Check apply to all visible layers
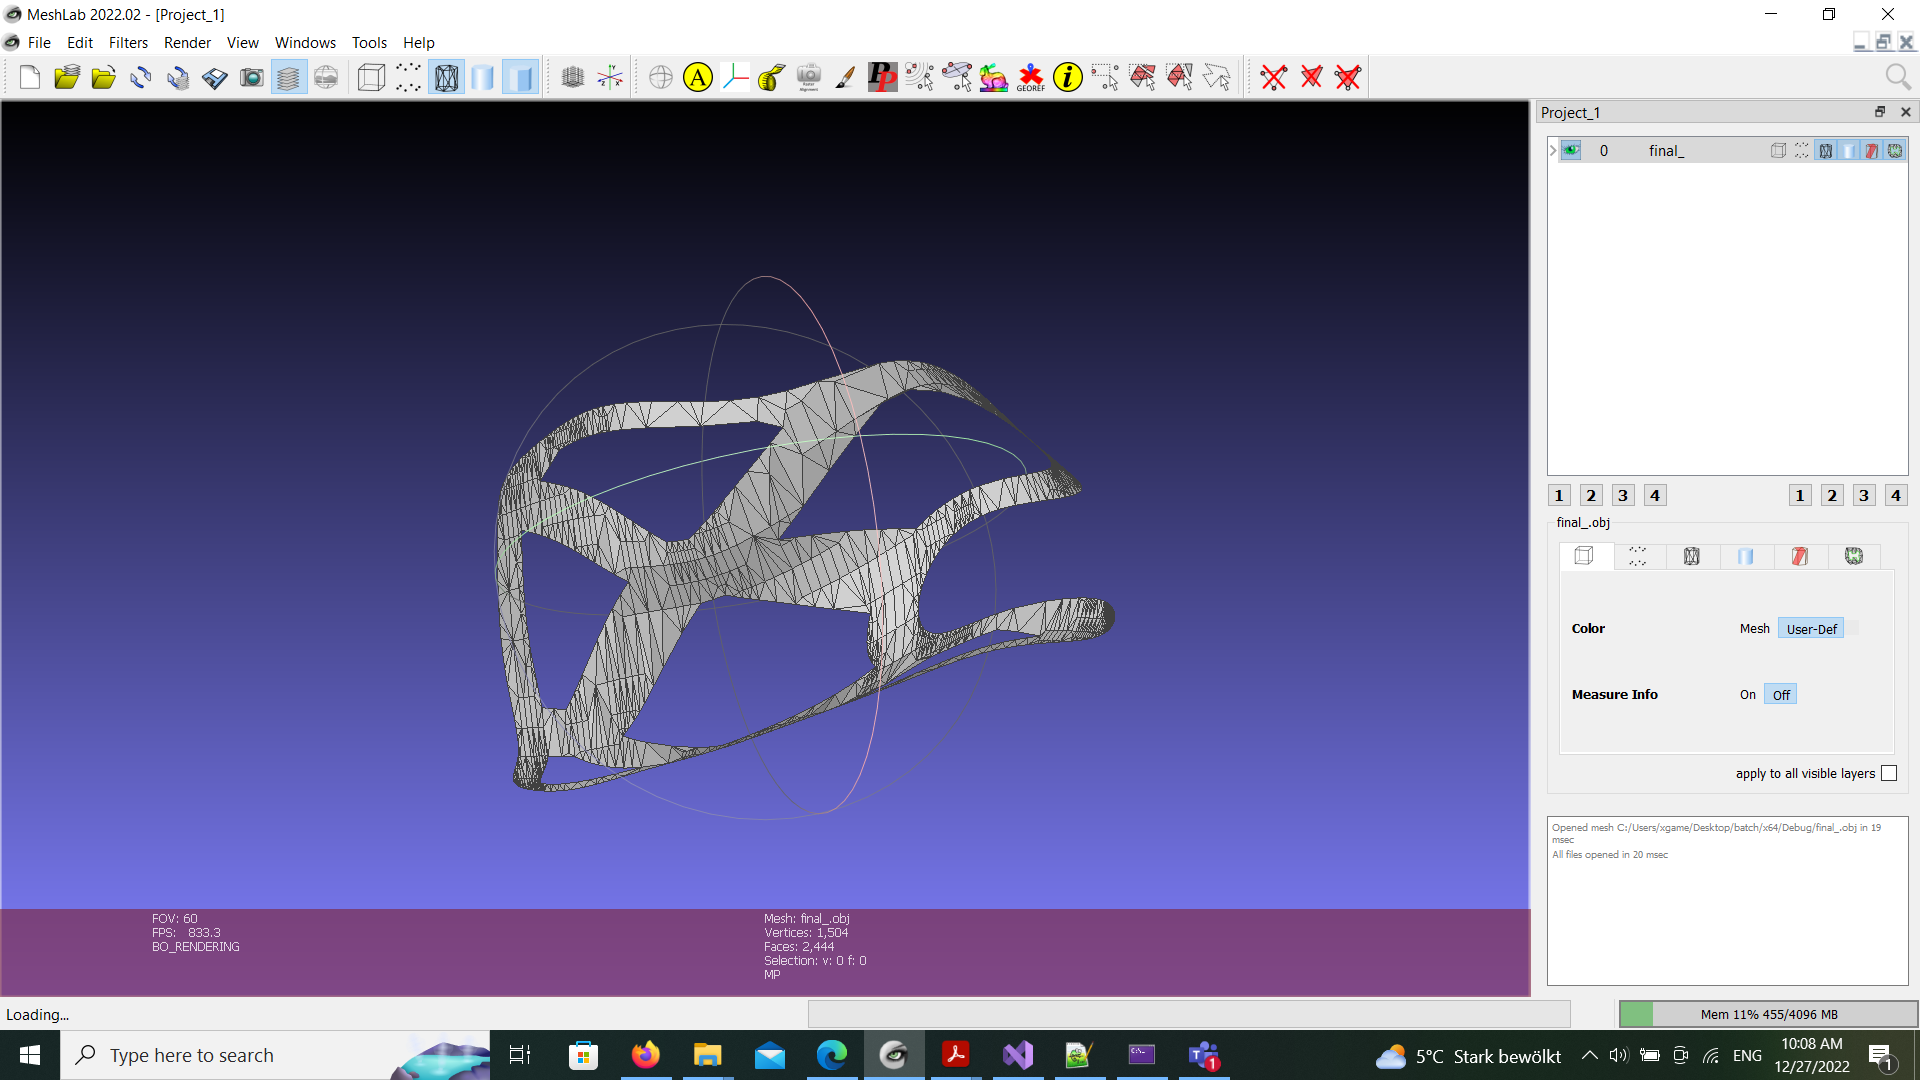The width and height of the screenshot is (1920, 1080). tap(1889, 773)
